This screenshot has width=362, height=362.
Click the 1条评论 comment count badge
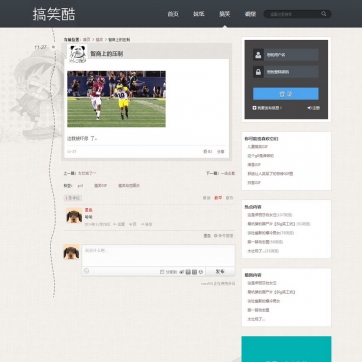click(x=72, y=198)
